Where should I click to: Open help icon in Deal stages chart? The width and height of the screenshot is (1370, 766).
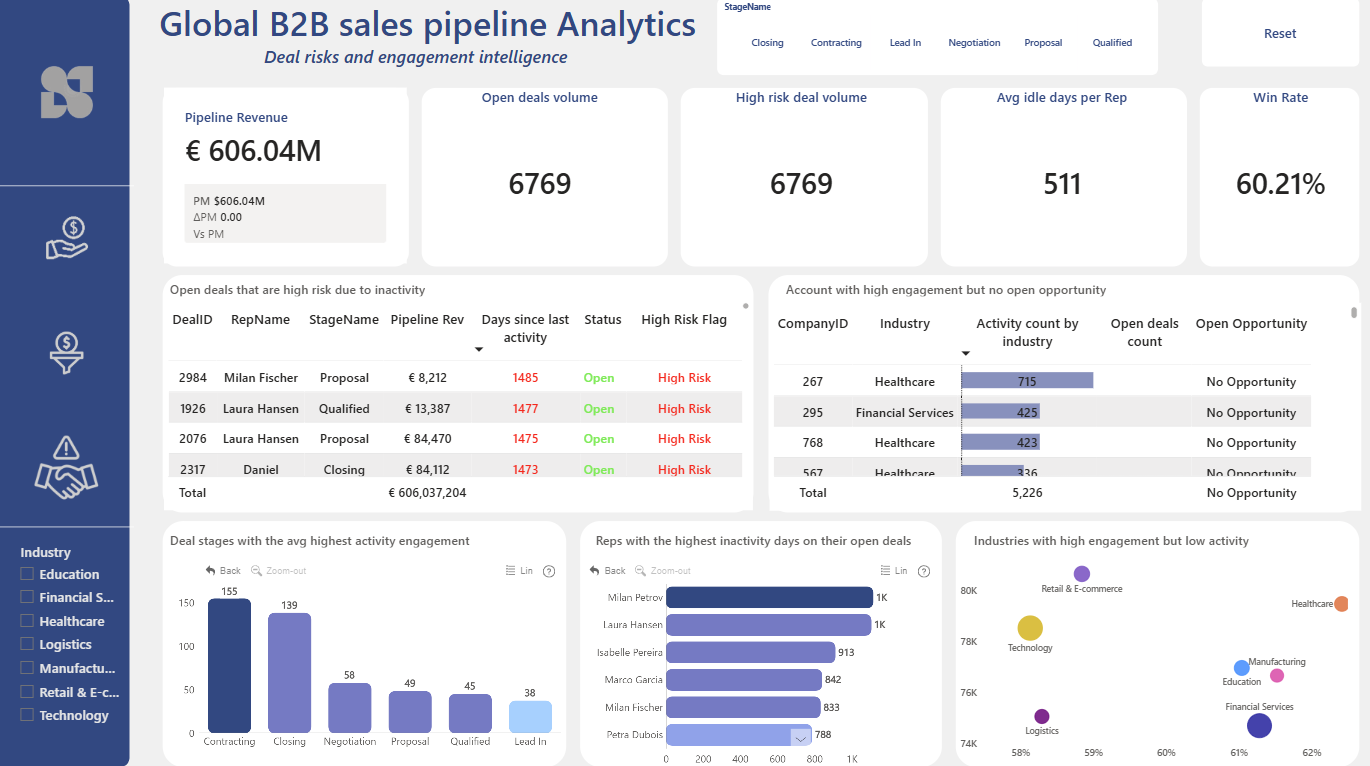549,571
